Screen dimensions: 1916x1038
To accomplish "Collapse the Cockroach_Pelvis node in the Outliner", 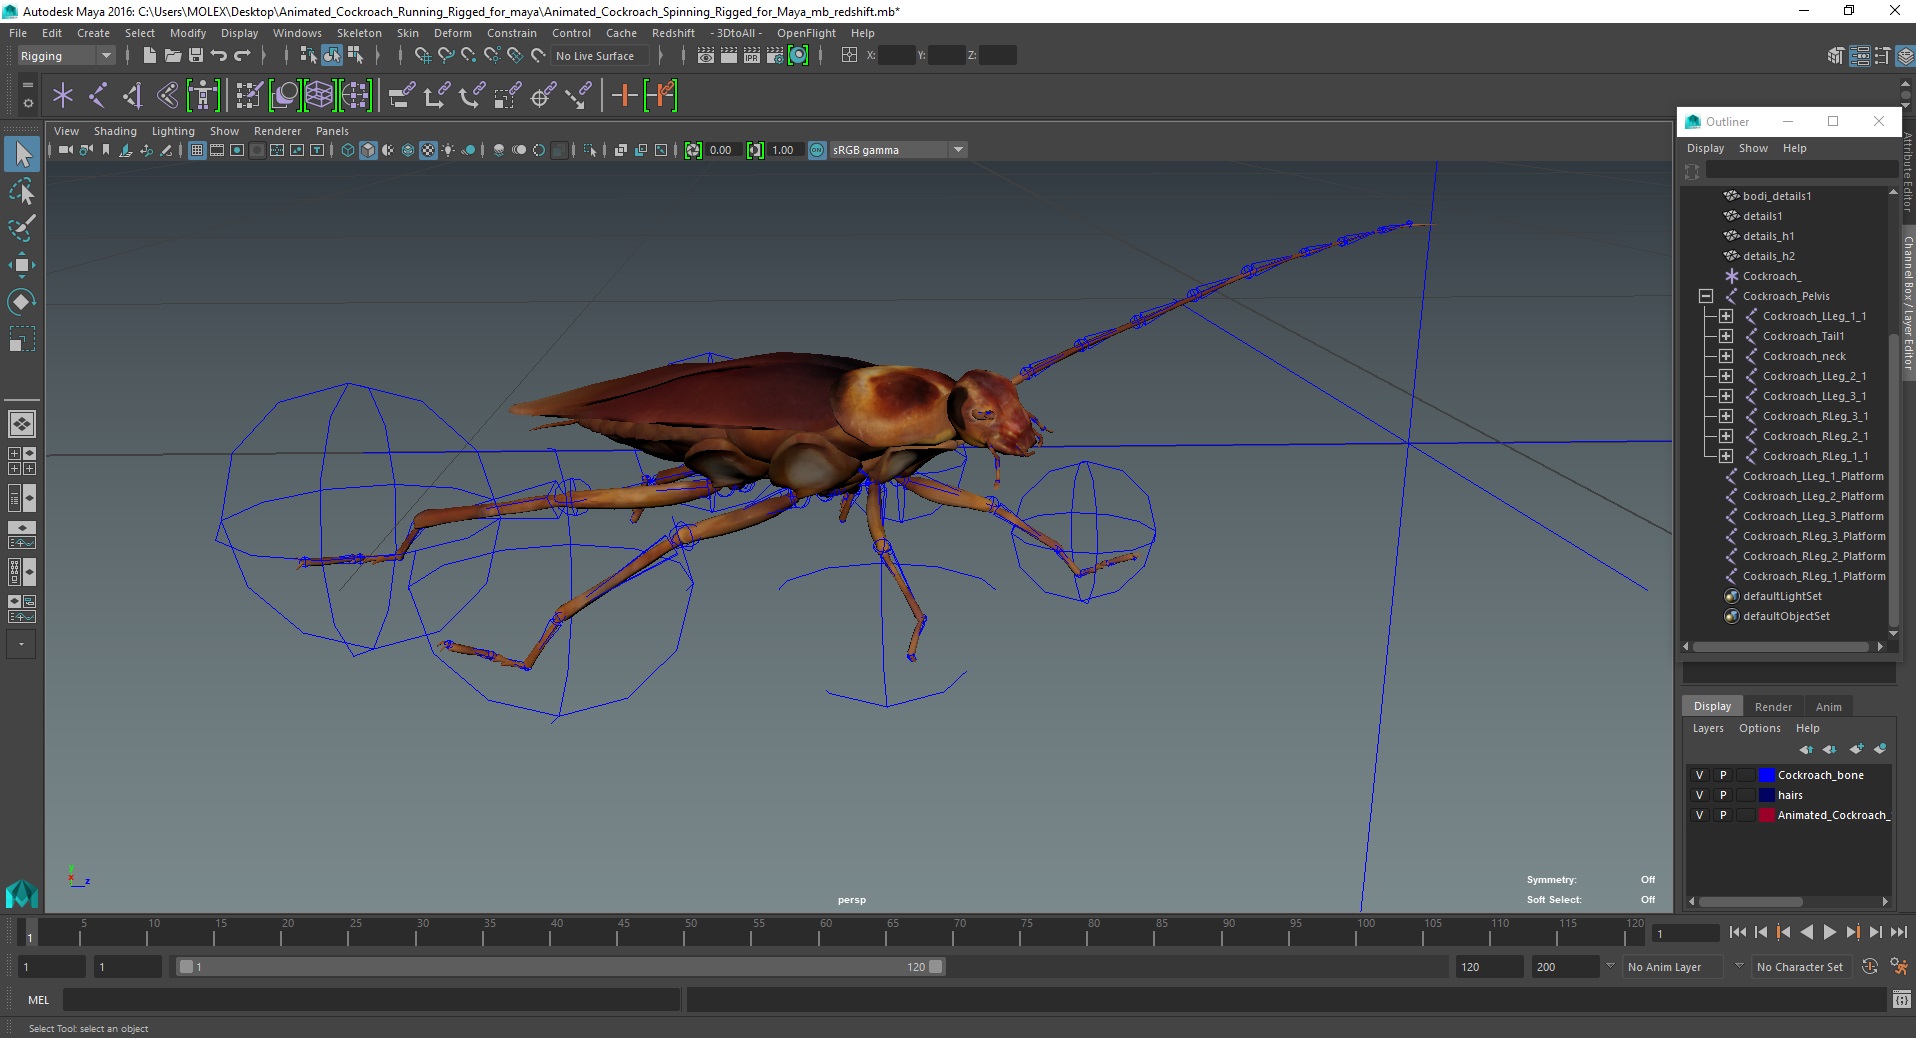I will [1706, 296].
